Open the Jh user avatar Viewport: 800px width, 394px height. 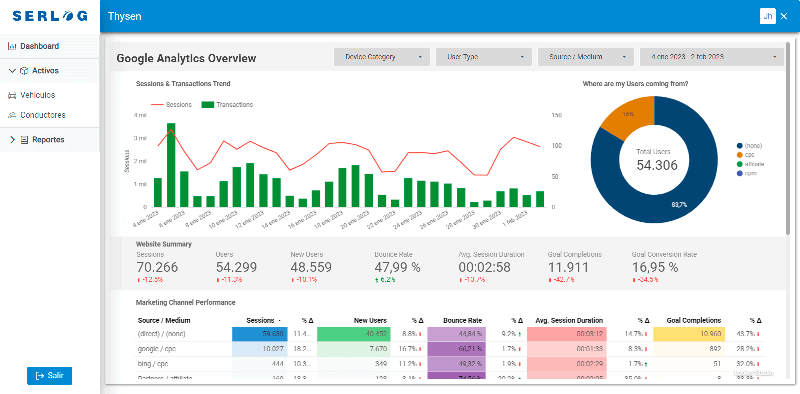pos(767,16)
